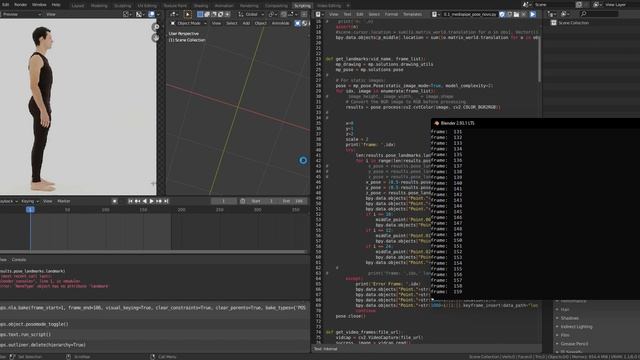This screenshot has width=640, height=360.
Task: Open the text file folder icon
Action: [516, 14]
